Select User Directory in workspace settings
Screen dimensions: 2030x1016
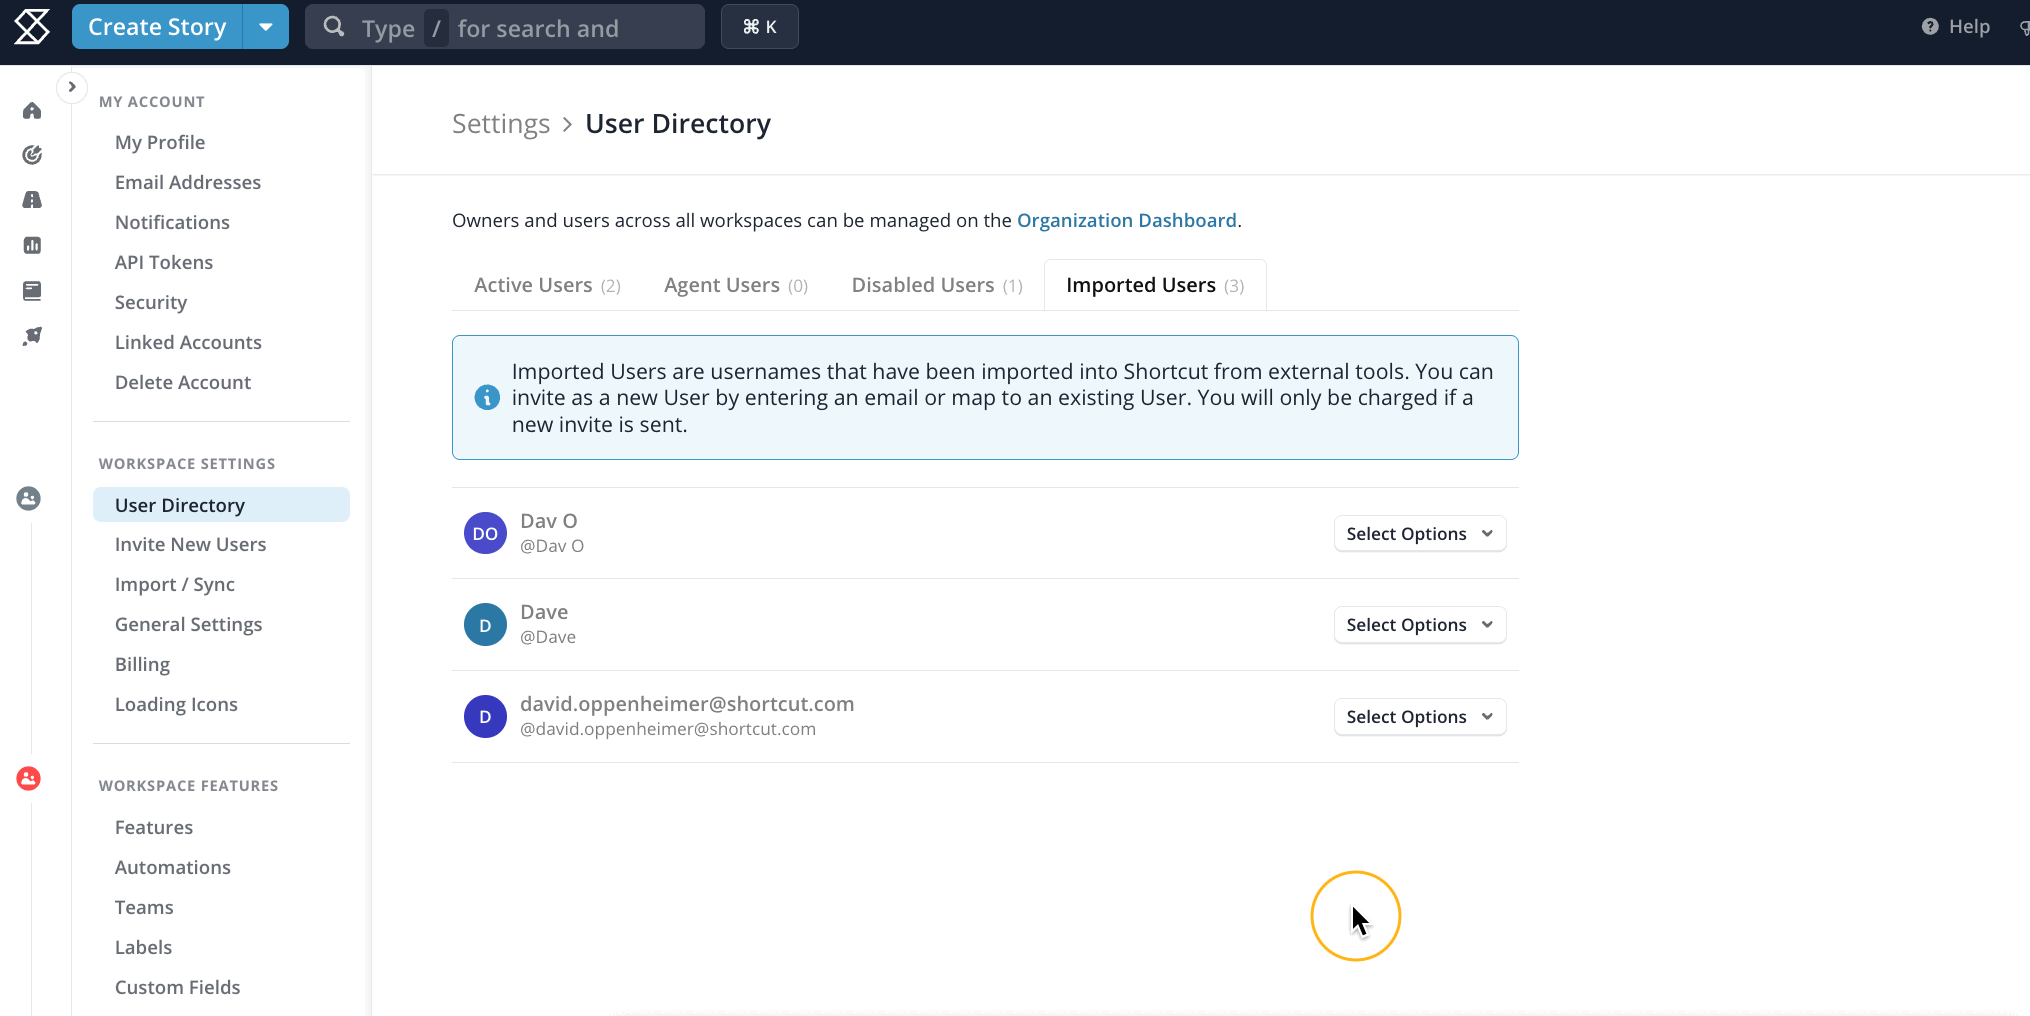221,505
